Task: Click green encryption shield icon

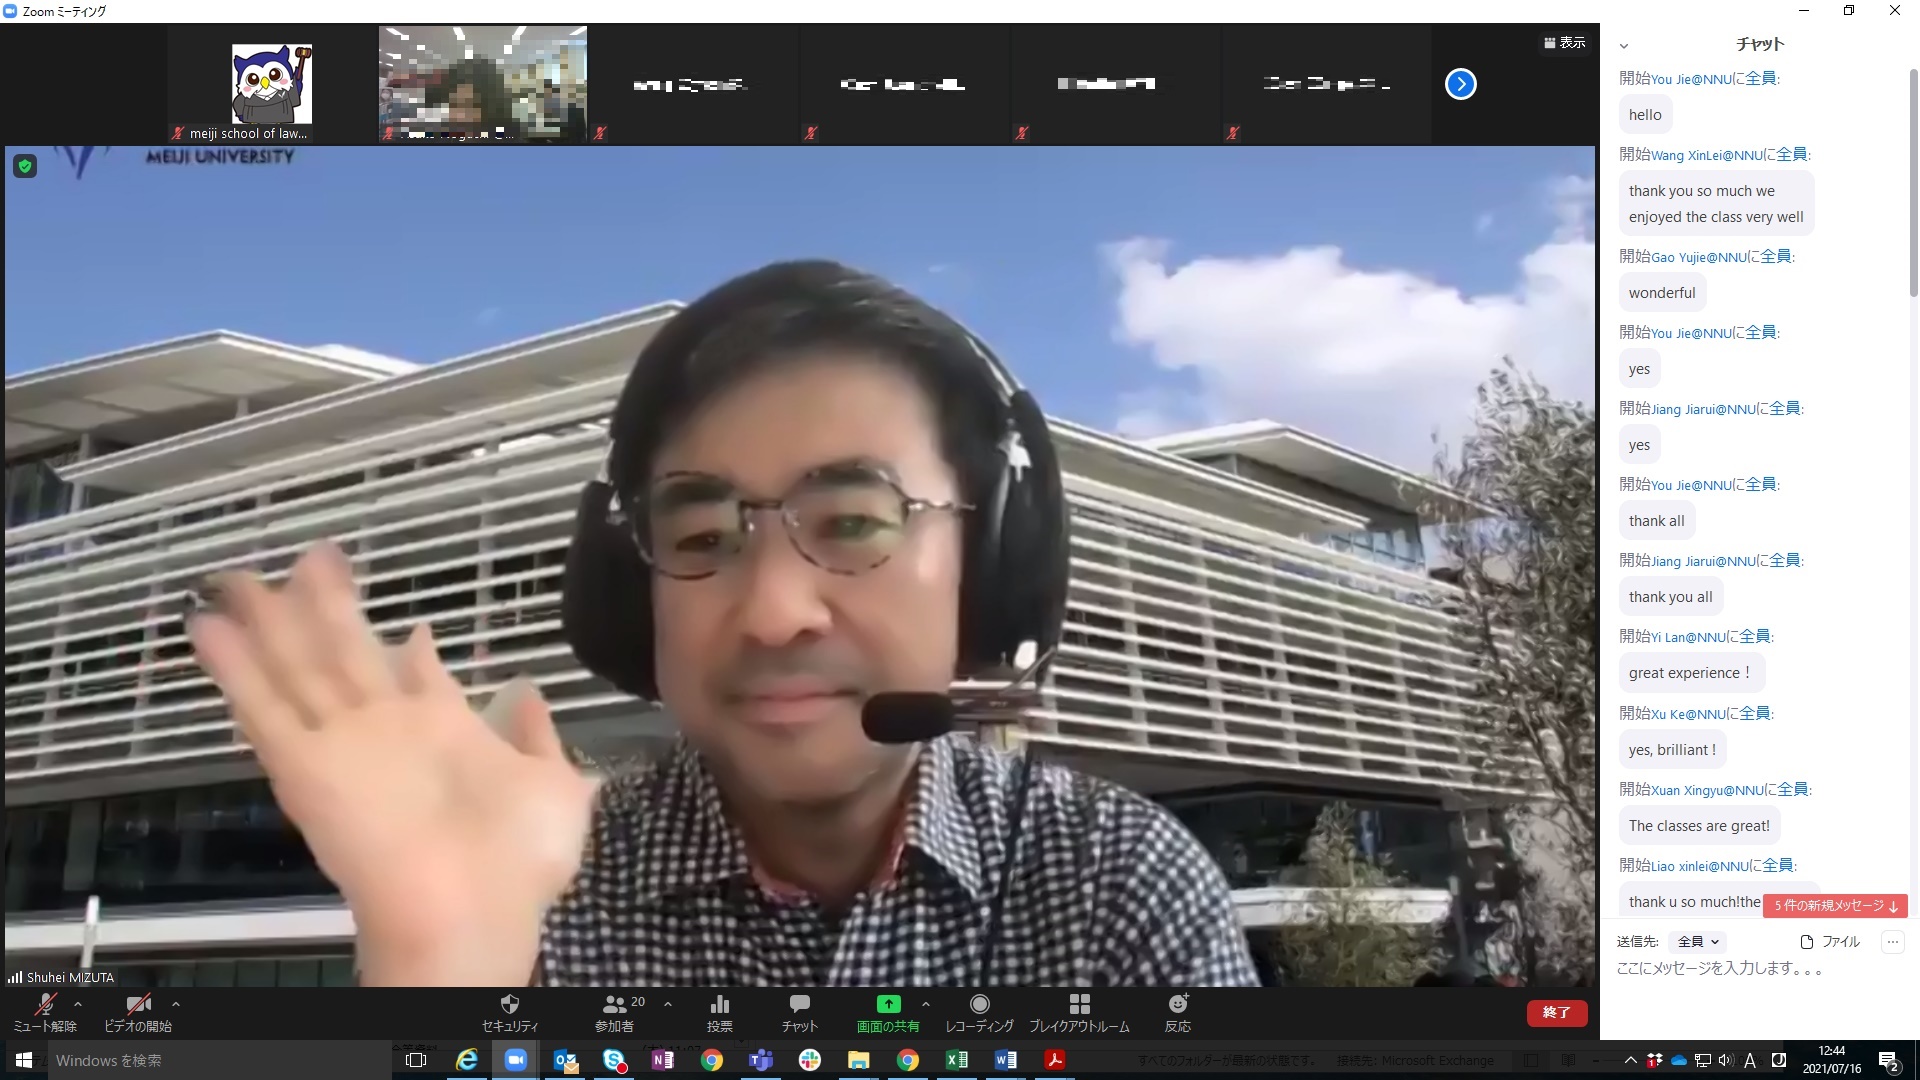Action: (x=26, y=166)
